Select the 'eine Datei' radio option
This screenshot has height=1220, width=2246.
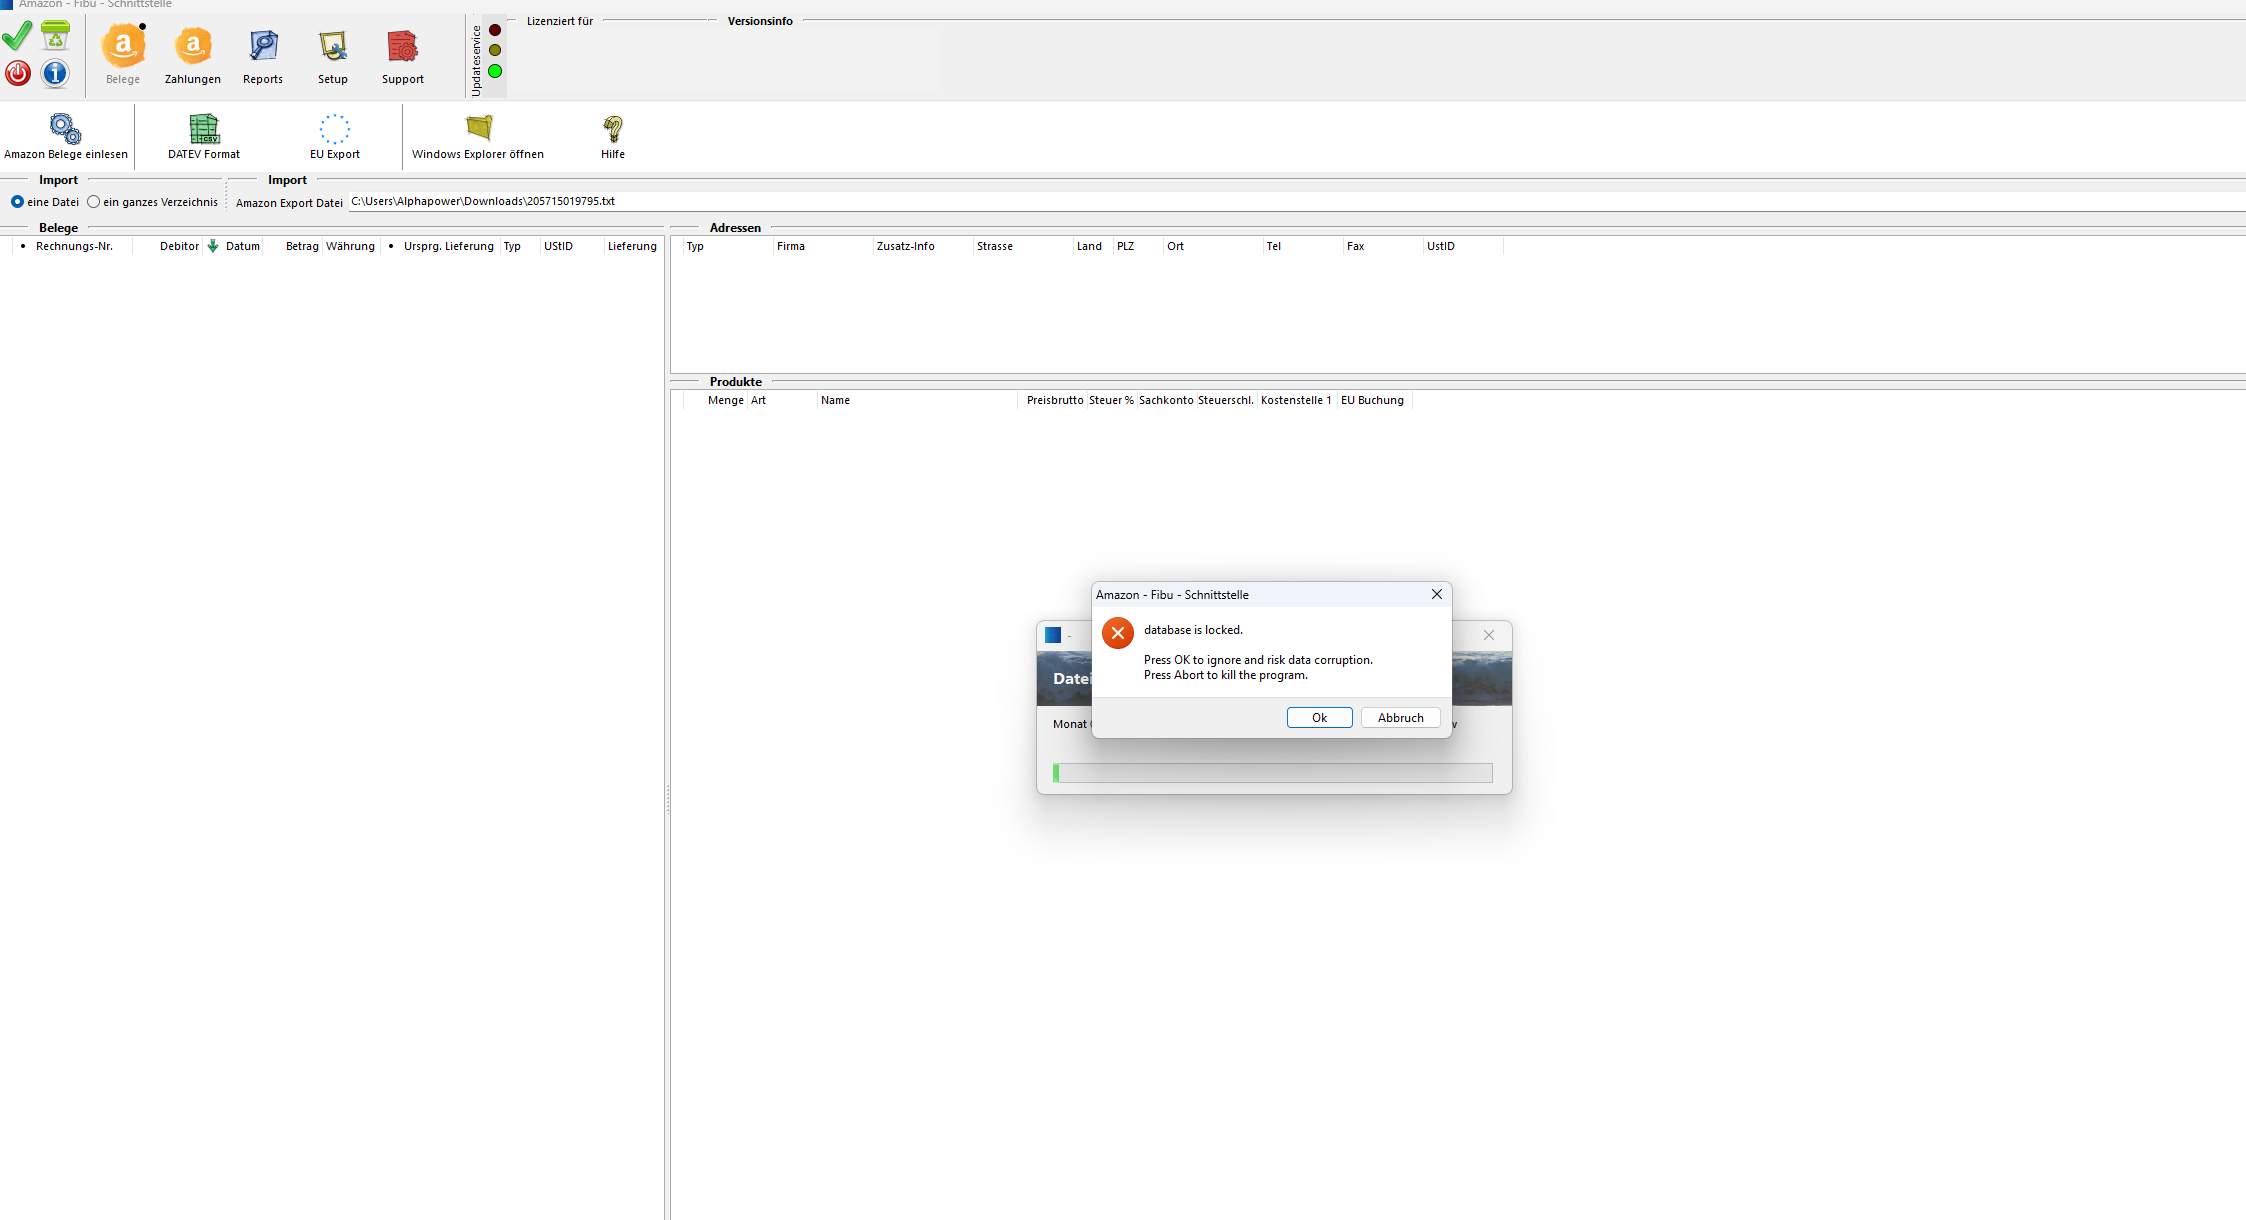click(17, 202)
